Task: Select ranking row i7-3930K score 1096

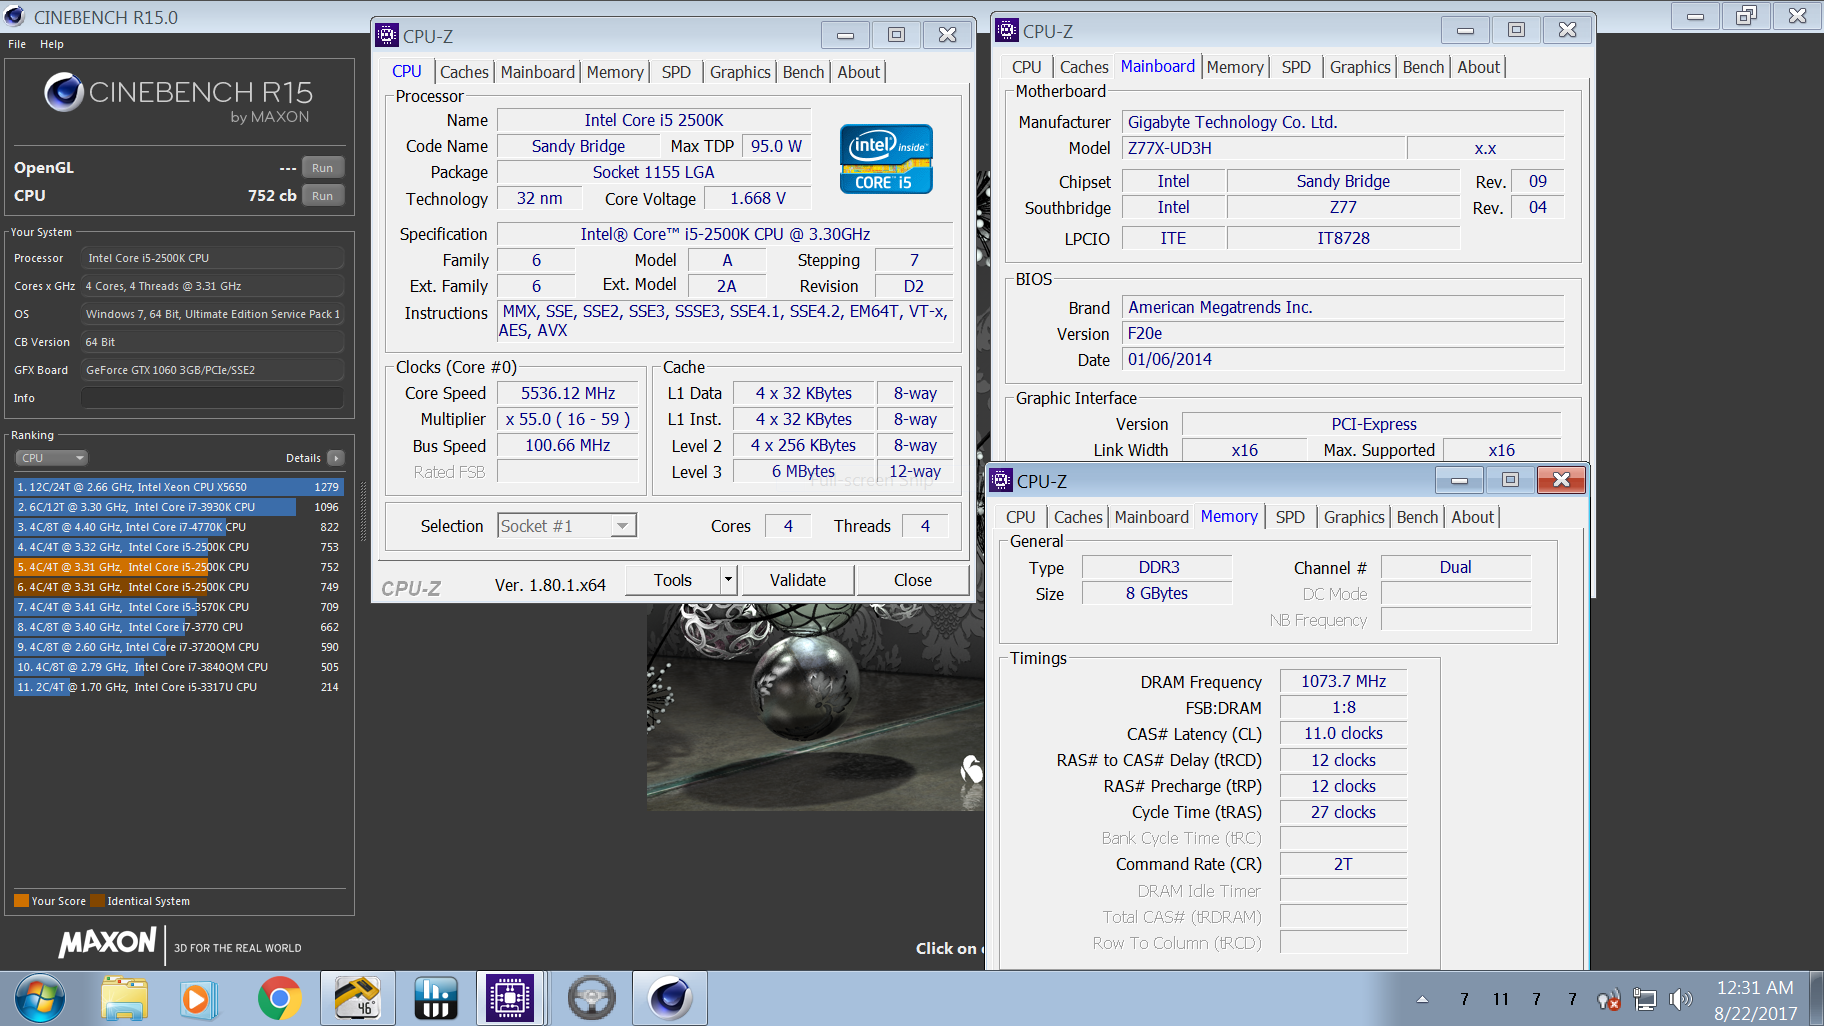Action: [x=179, y=507]
